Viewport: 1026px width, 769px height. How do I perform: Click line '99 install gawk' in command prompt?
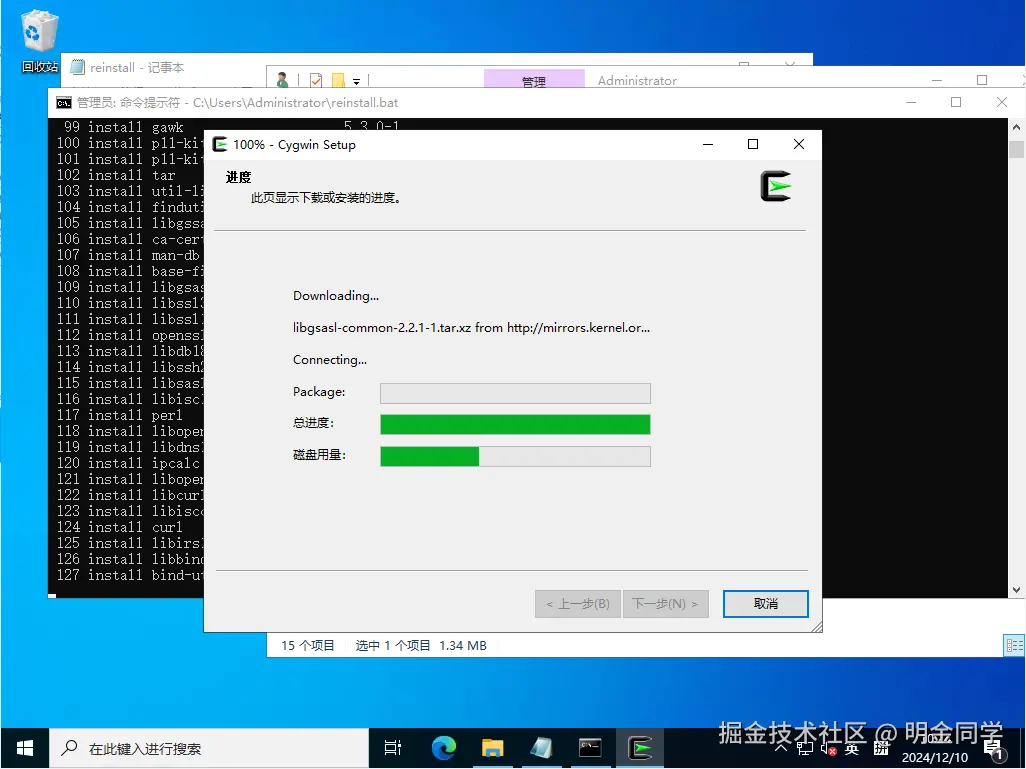click(124, 127)
